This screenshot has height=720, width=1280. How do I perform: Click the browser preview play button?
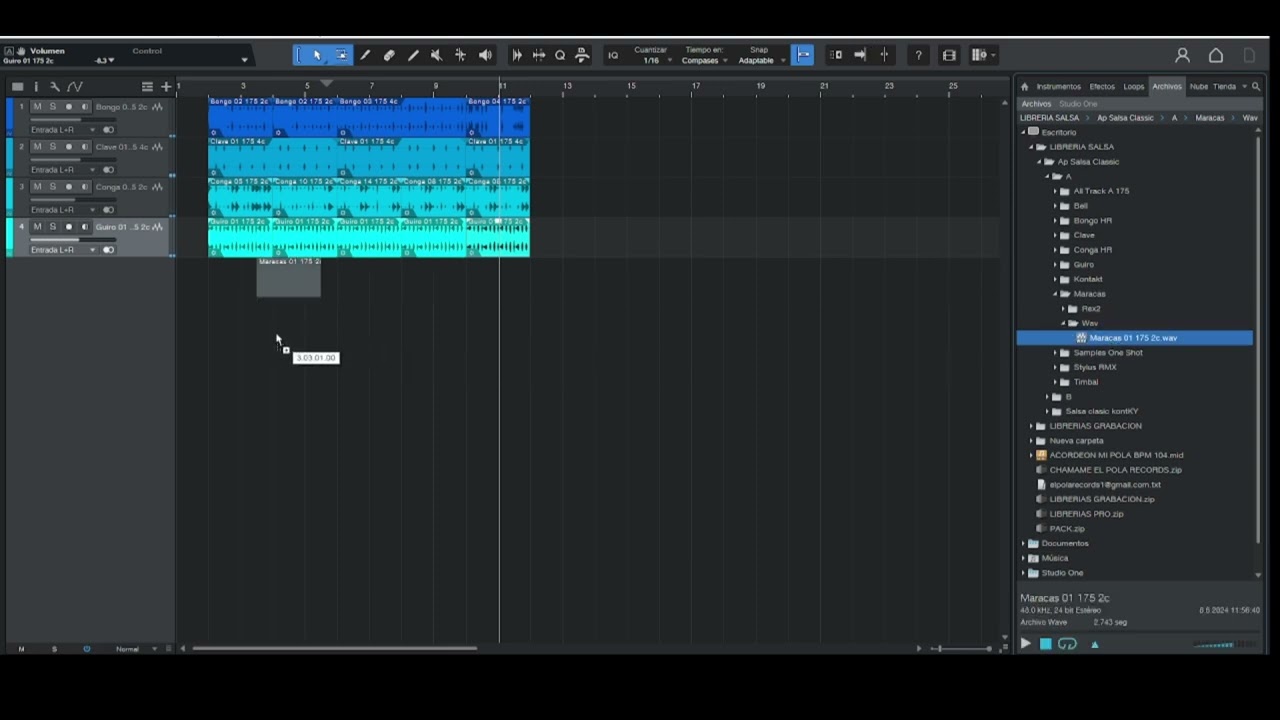[x=1025, y=644]
